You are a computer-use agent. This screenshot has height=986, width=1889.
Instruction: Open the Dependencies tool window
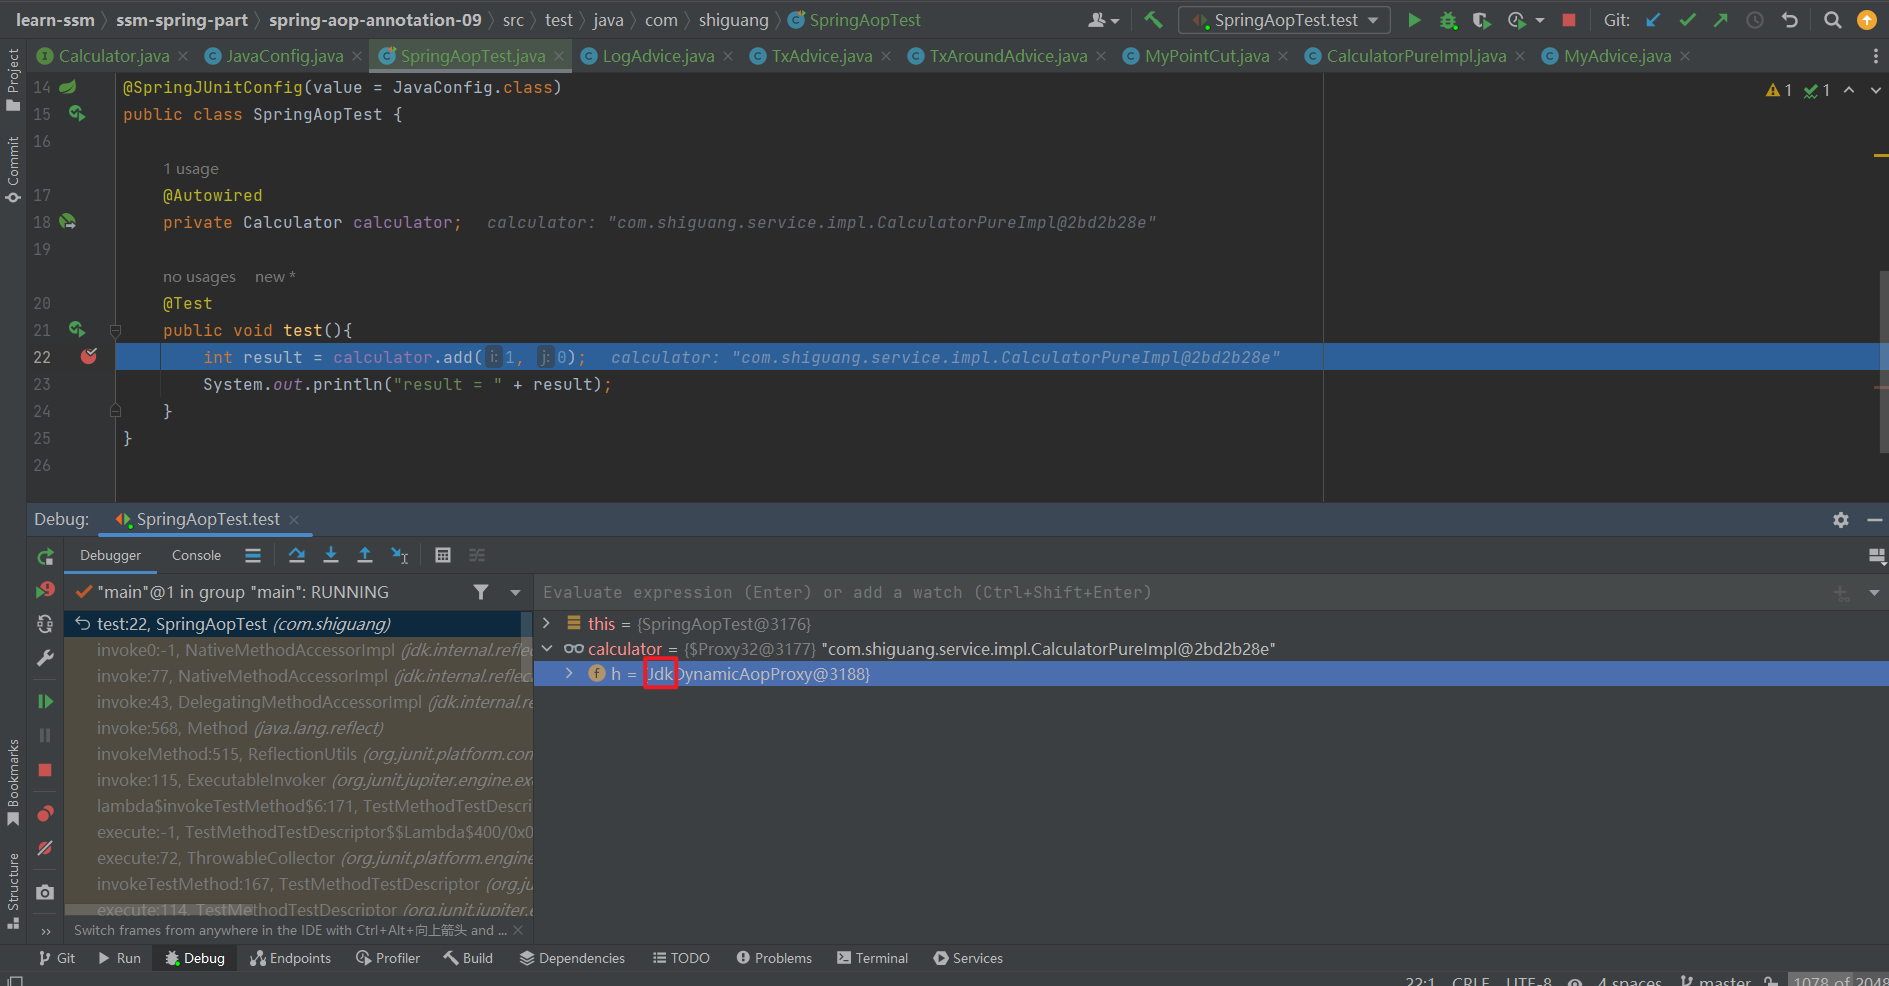572,958
